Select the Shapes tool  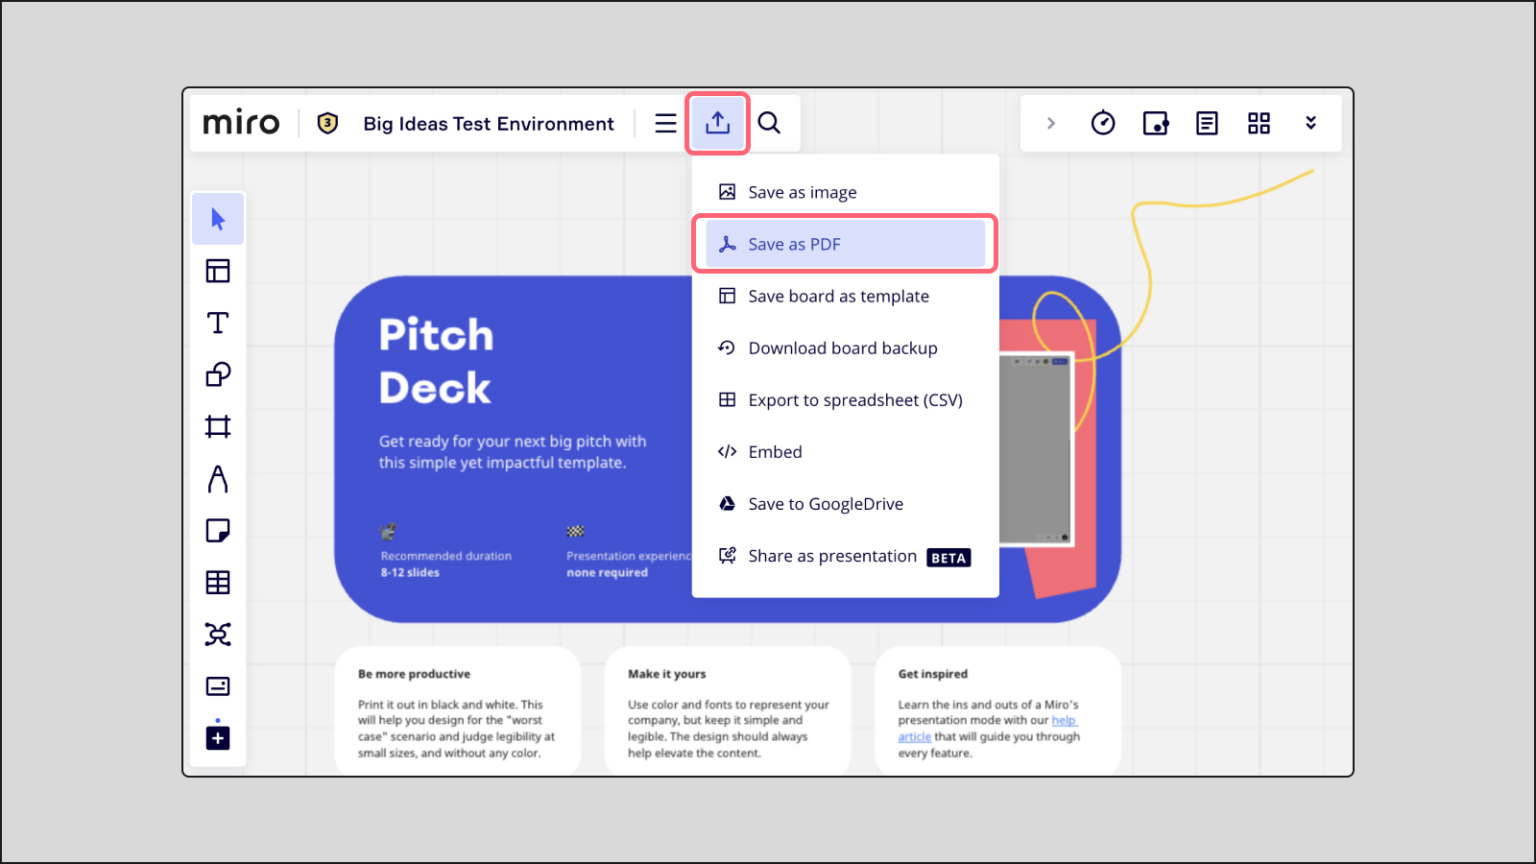coord(218,375)
